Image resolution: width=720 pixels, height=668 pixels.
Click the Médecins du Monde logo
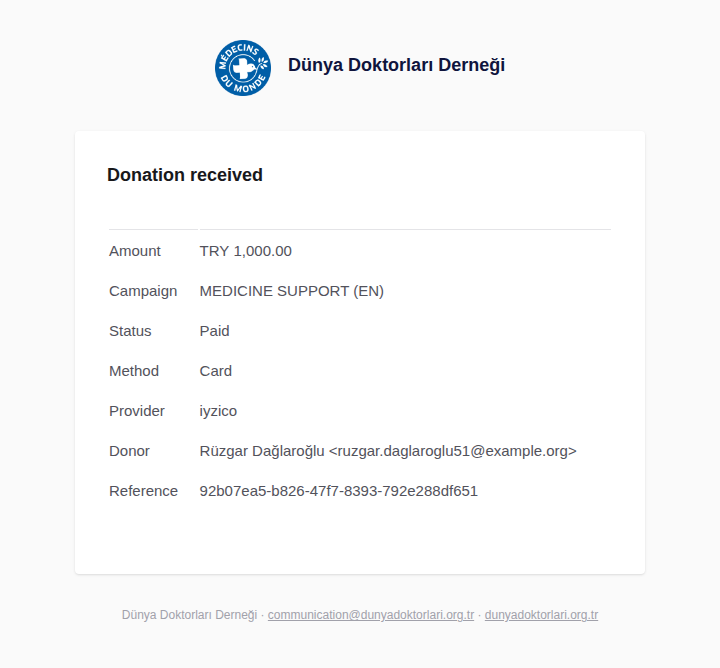[243, 68]
